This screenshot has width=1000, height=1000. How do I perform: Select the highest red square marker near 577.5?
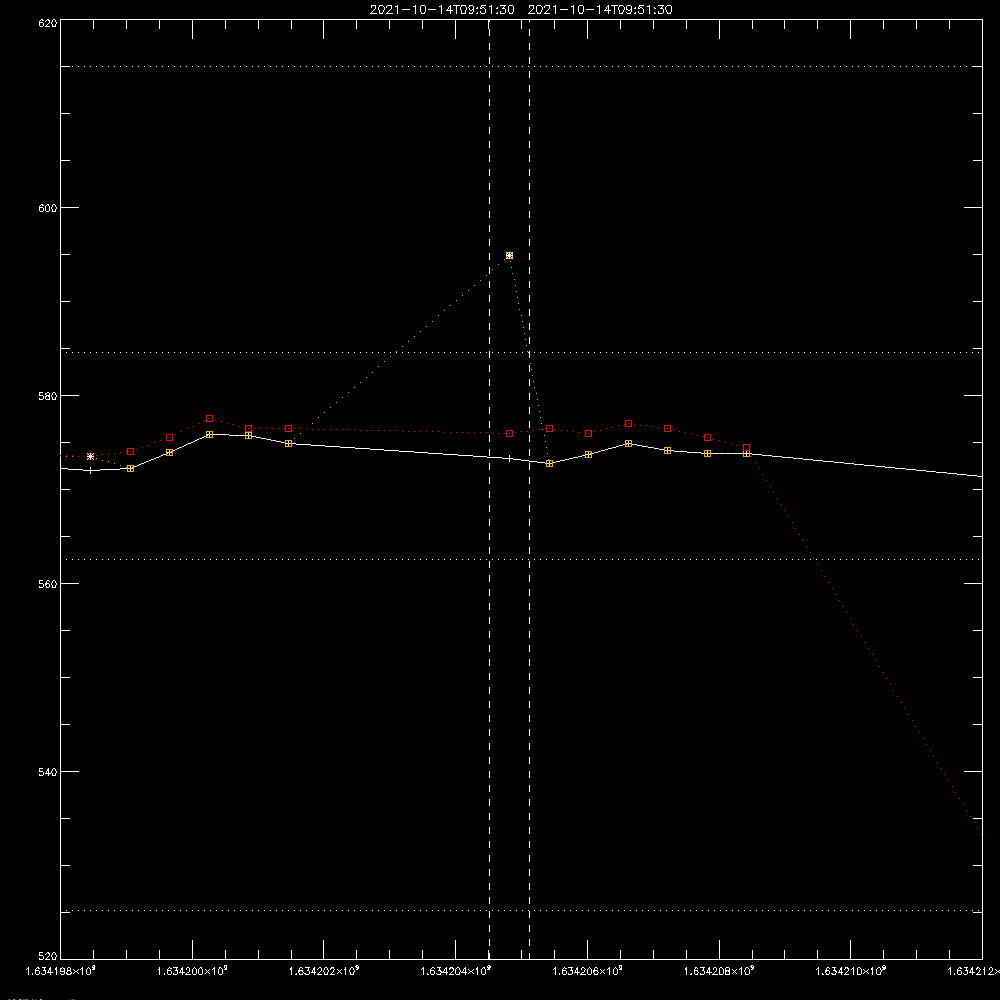209,419
